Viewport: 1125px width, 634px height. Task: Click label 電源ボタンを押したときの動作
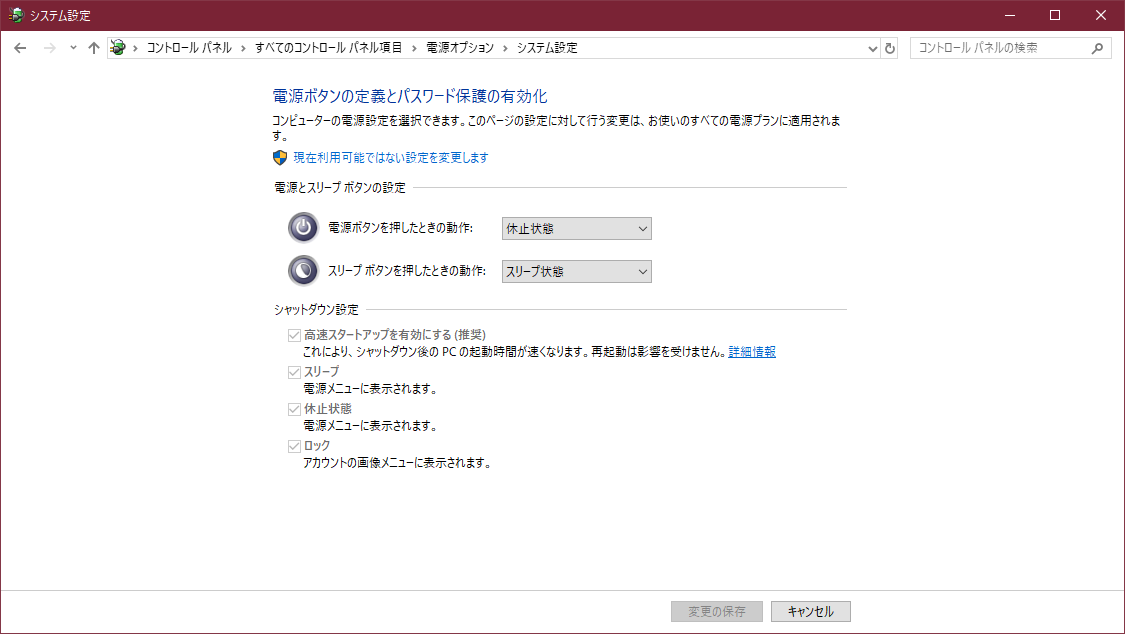click(400, 228)
